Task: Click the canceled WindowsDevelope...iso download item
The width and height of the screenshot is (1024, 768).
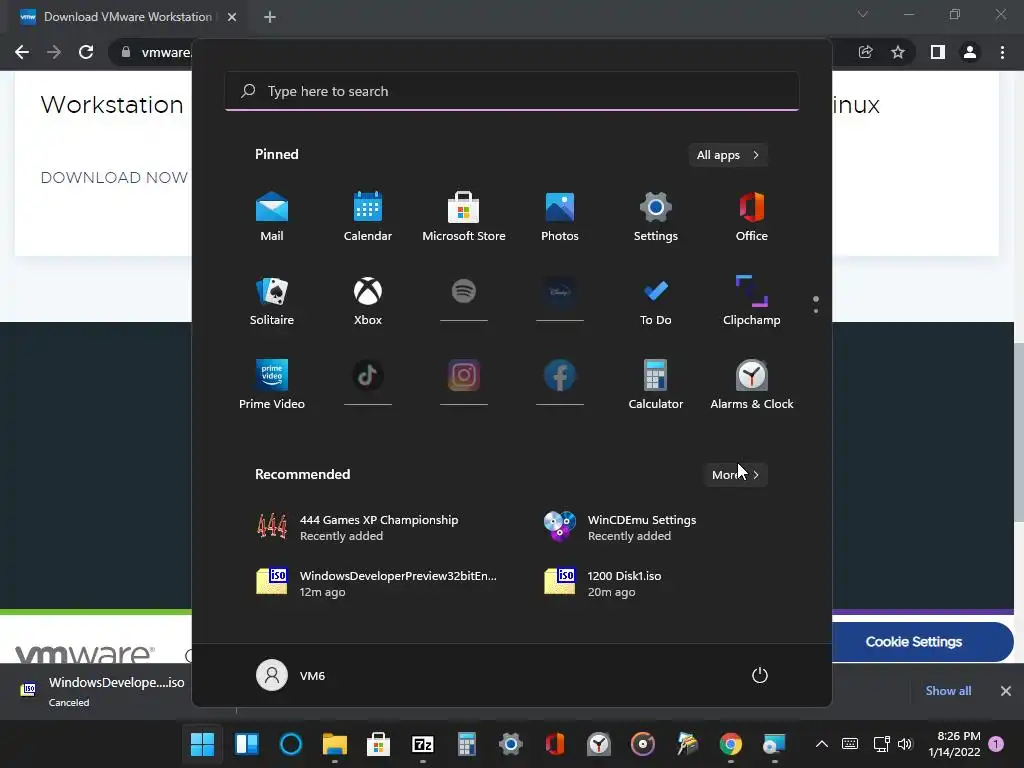Action: pyautogui.click(x=103, y=691)
